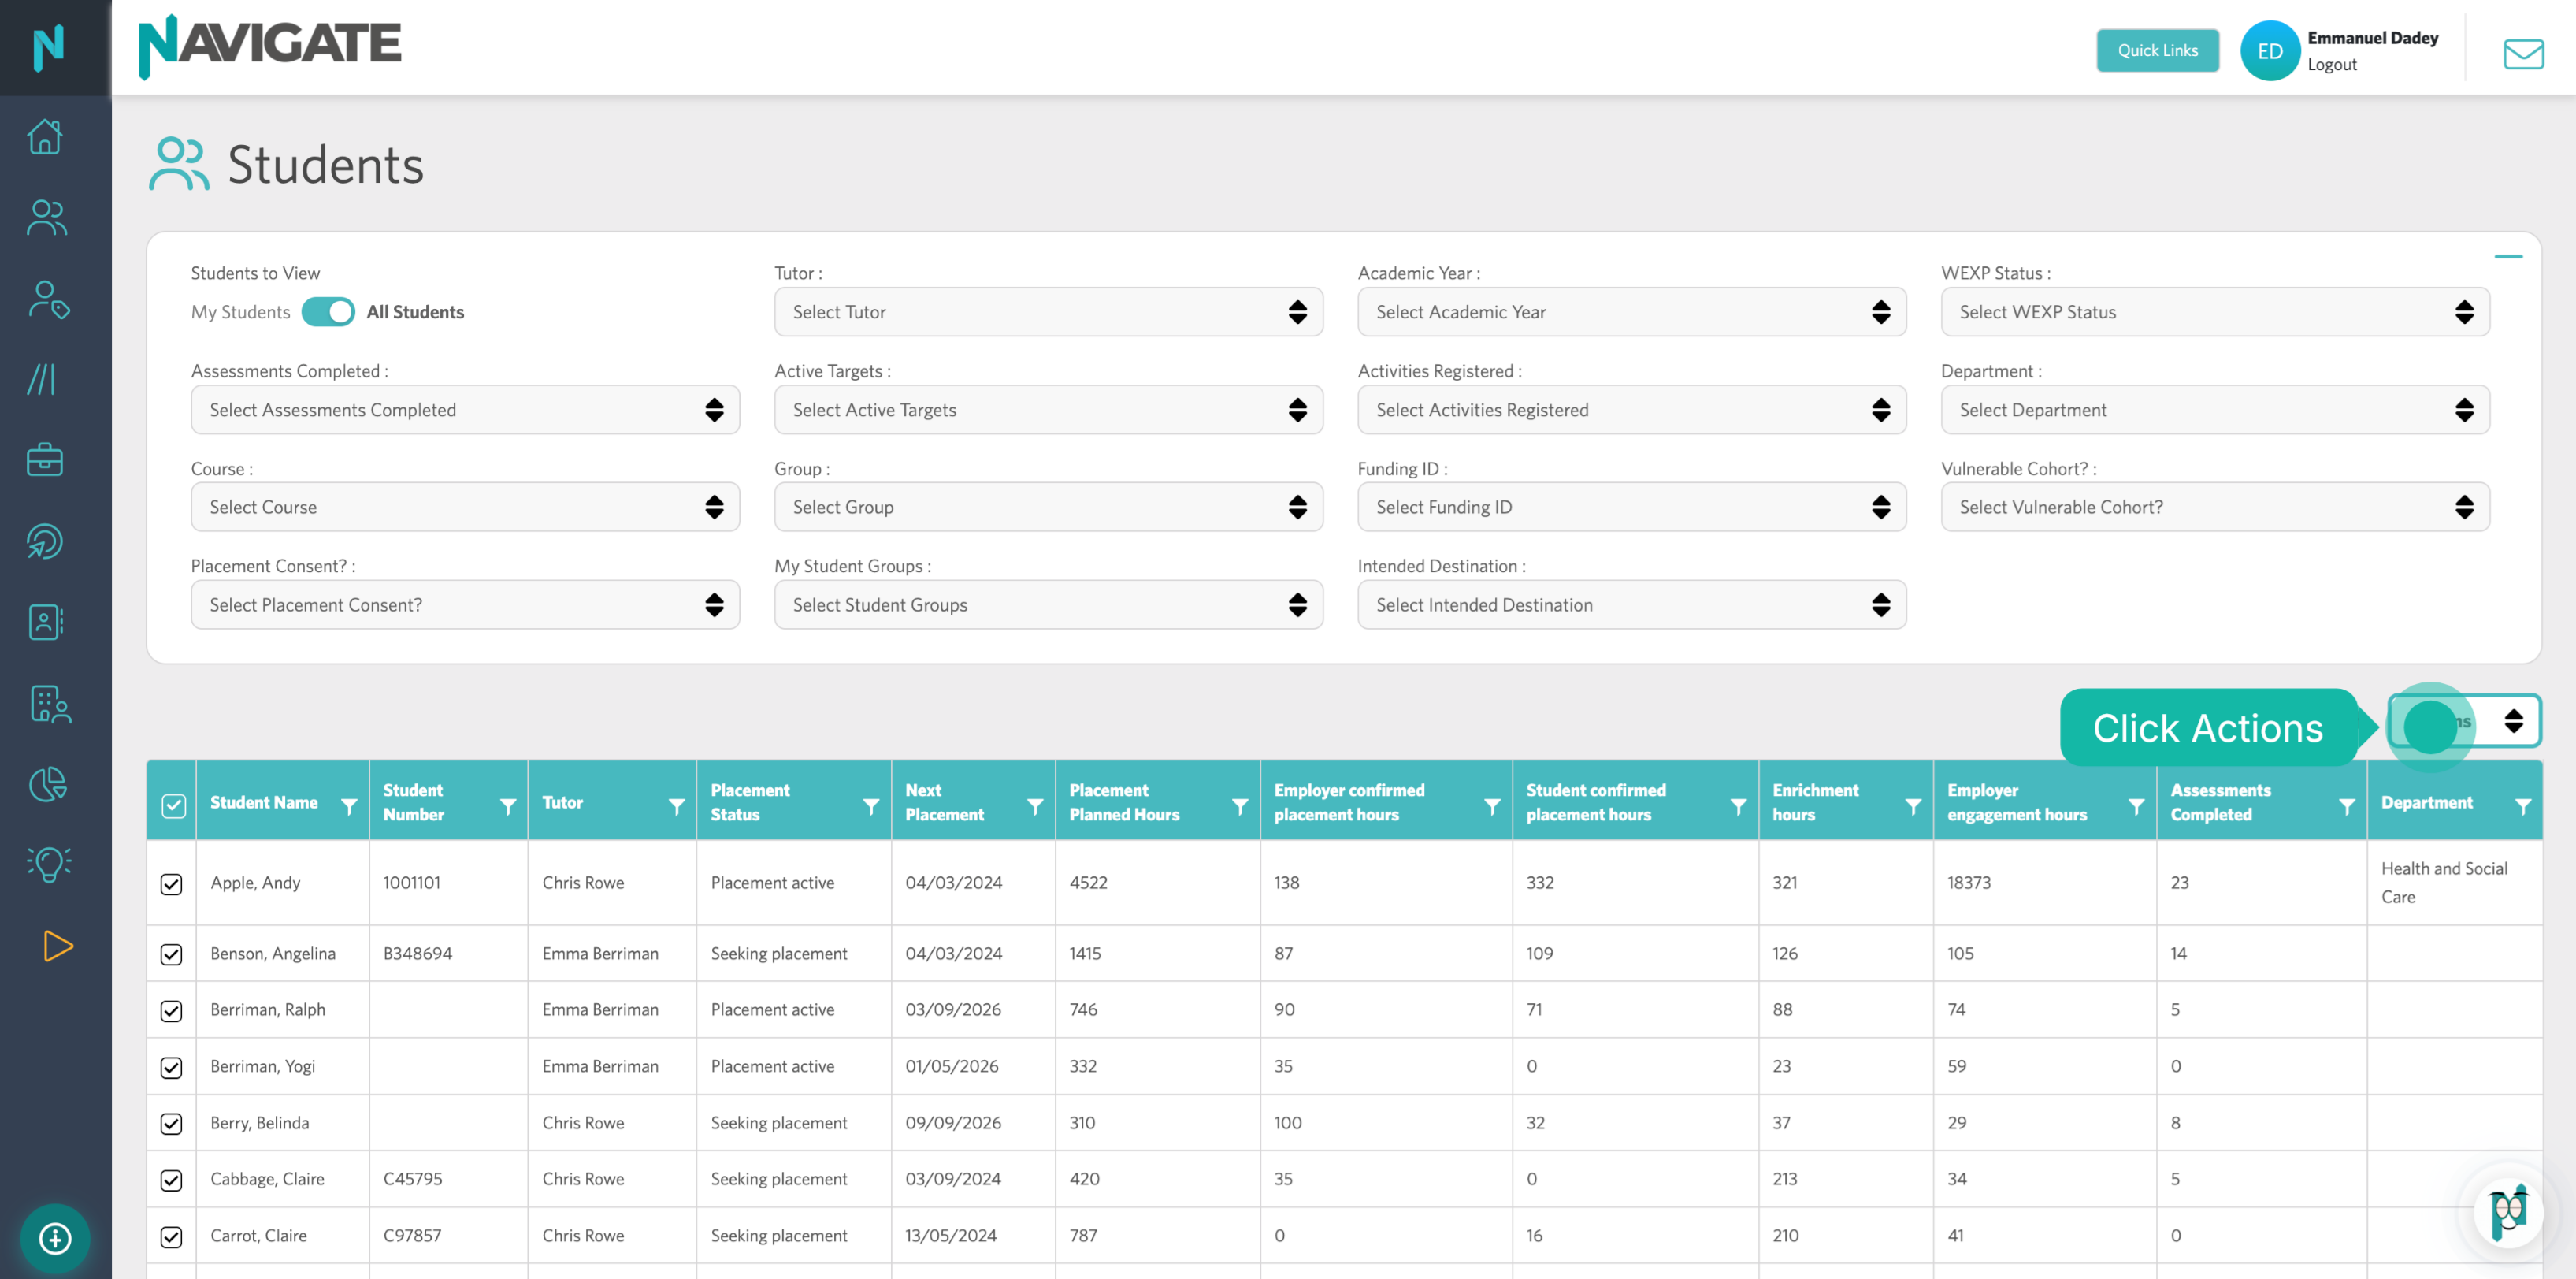The image size is (2576, 1279).
Task: Open the Select Intended Destination dropdown
Action: click(1631, 605)
